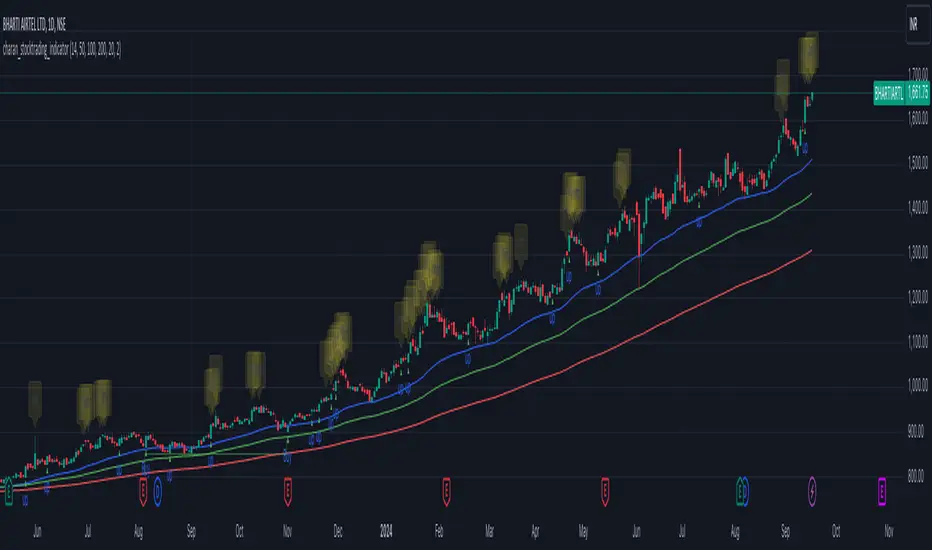Open the standalone green E earnings marker
This screenshot has height=550, width=932.
coord(9,492)
